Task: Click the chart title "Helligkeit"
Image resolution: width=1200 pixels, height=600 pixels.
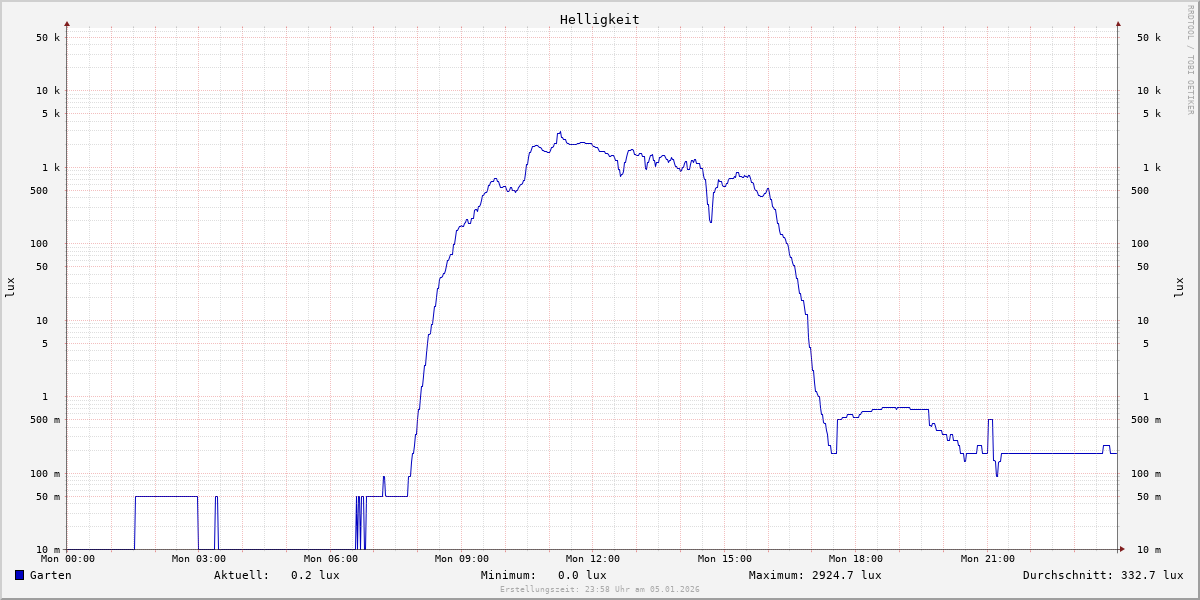Action: click(600, 19)
